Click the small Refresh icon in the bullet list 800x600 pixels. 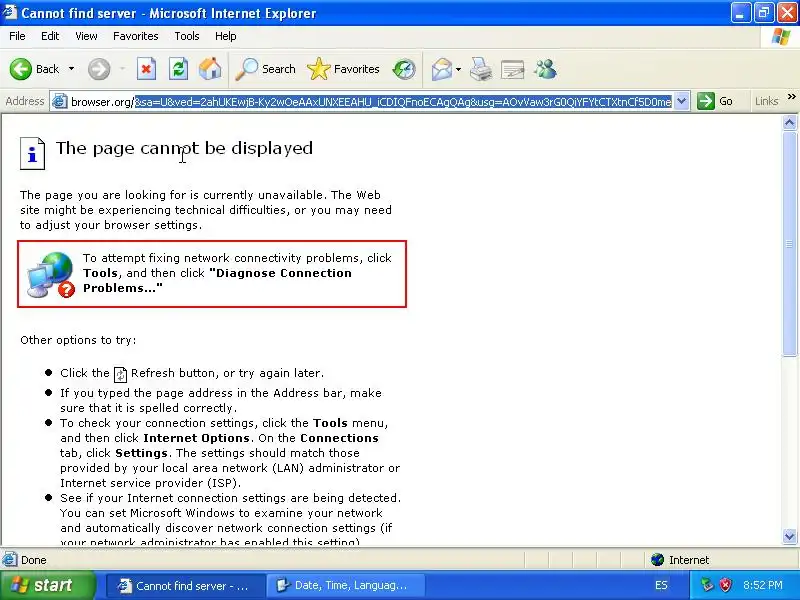(120, 374)
